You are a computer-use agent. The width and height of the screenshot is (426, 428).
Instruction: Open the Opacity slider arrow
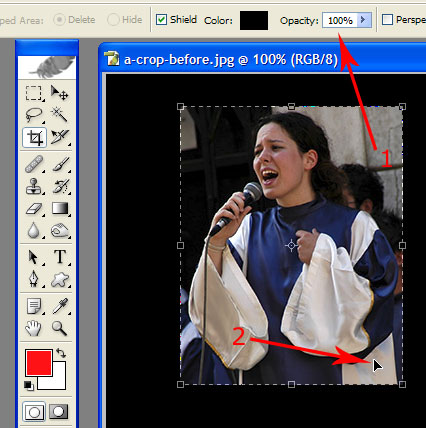[x=363, y=20]
